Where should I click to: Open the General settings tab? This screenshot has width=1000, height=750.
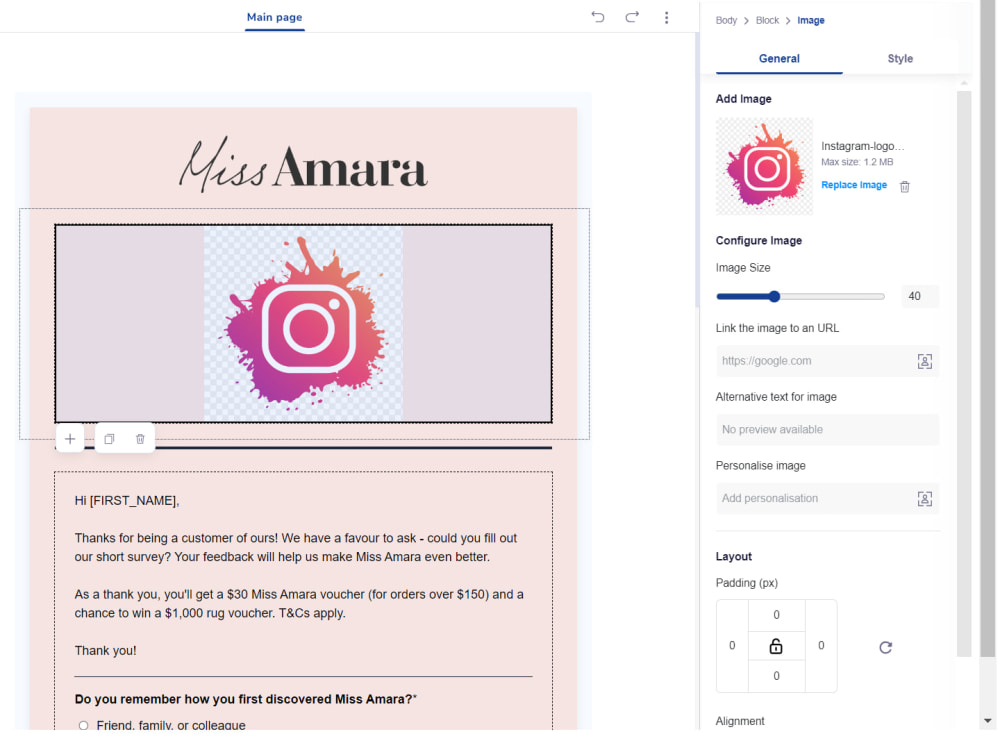(x=779, y=59)
